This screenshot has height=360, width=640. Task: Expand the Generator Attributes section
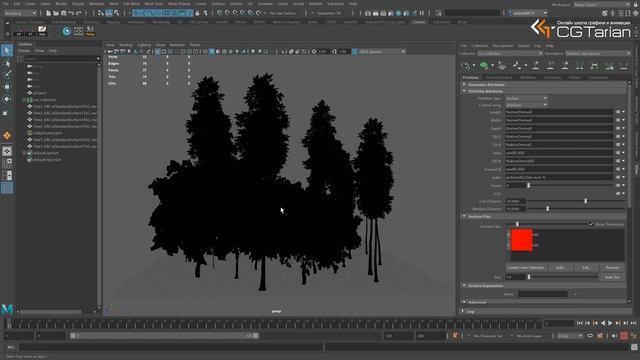(464, 84)
